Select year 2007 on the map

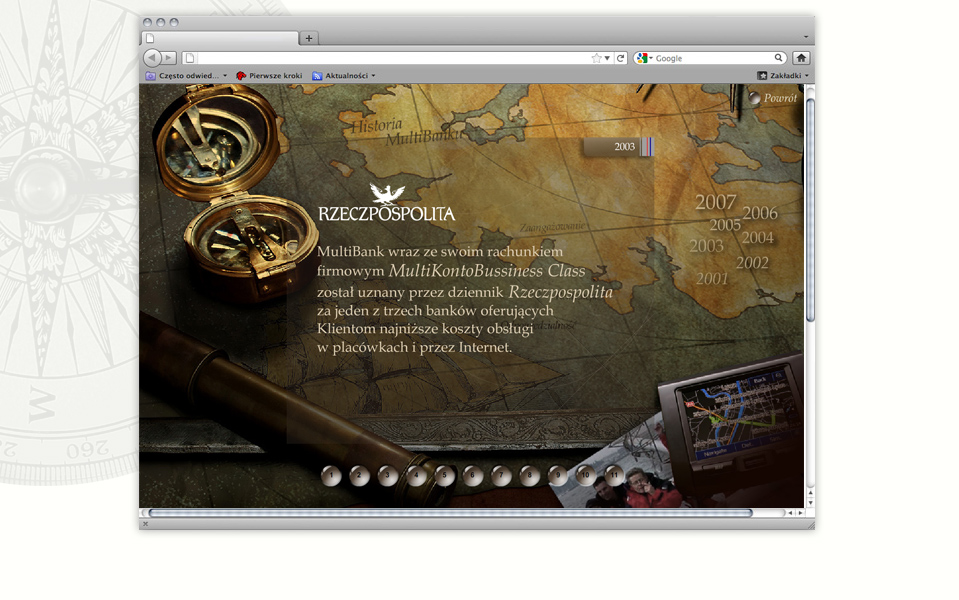coord(715,203)
